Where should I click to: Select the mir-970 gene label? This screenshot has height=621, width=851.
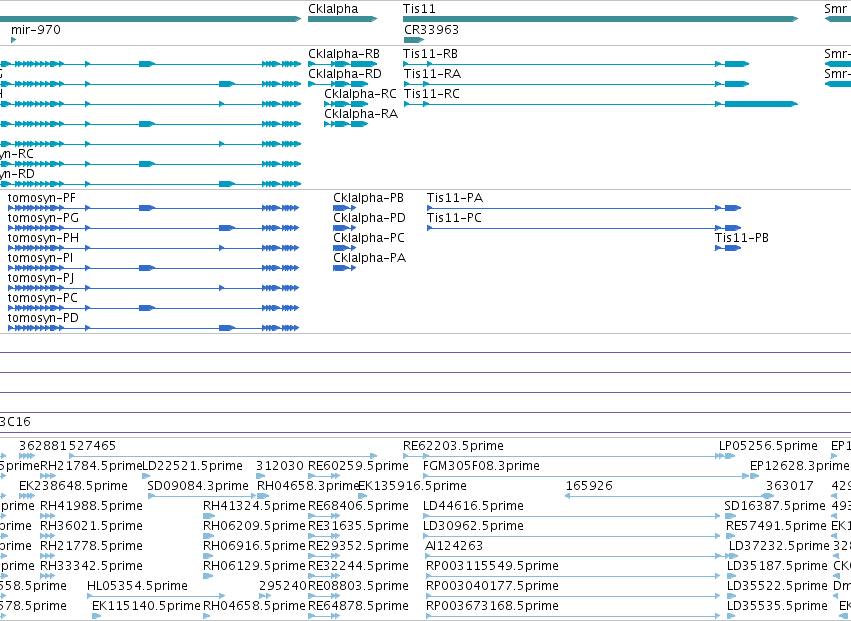click(36, 30)
